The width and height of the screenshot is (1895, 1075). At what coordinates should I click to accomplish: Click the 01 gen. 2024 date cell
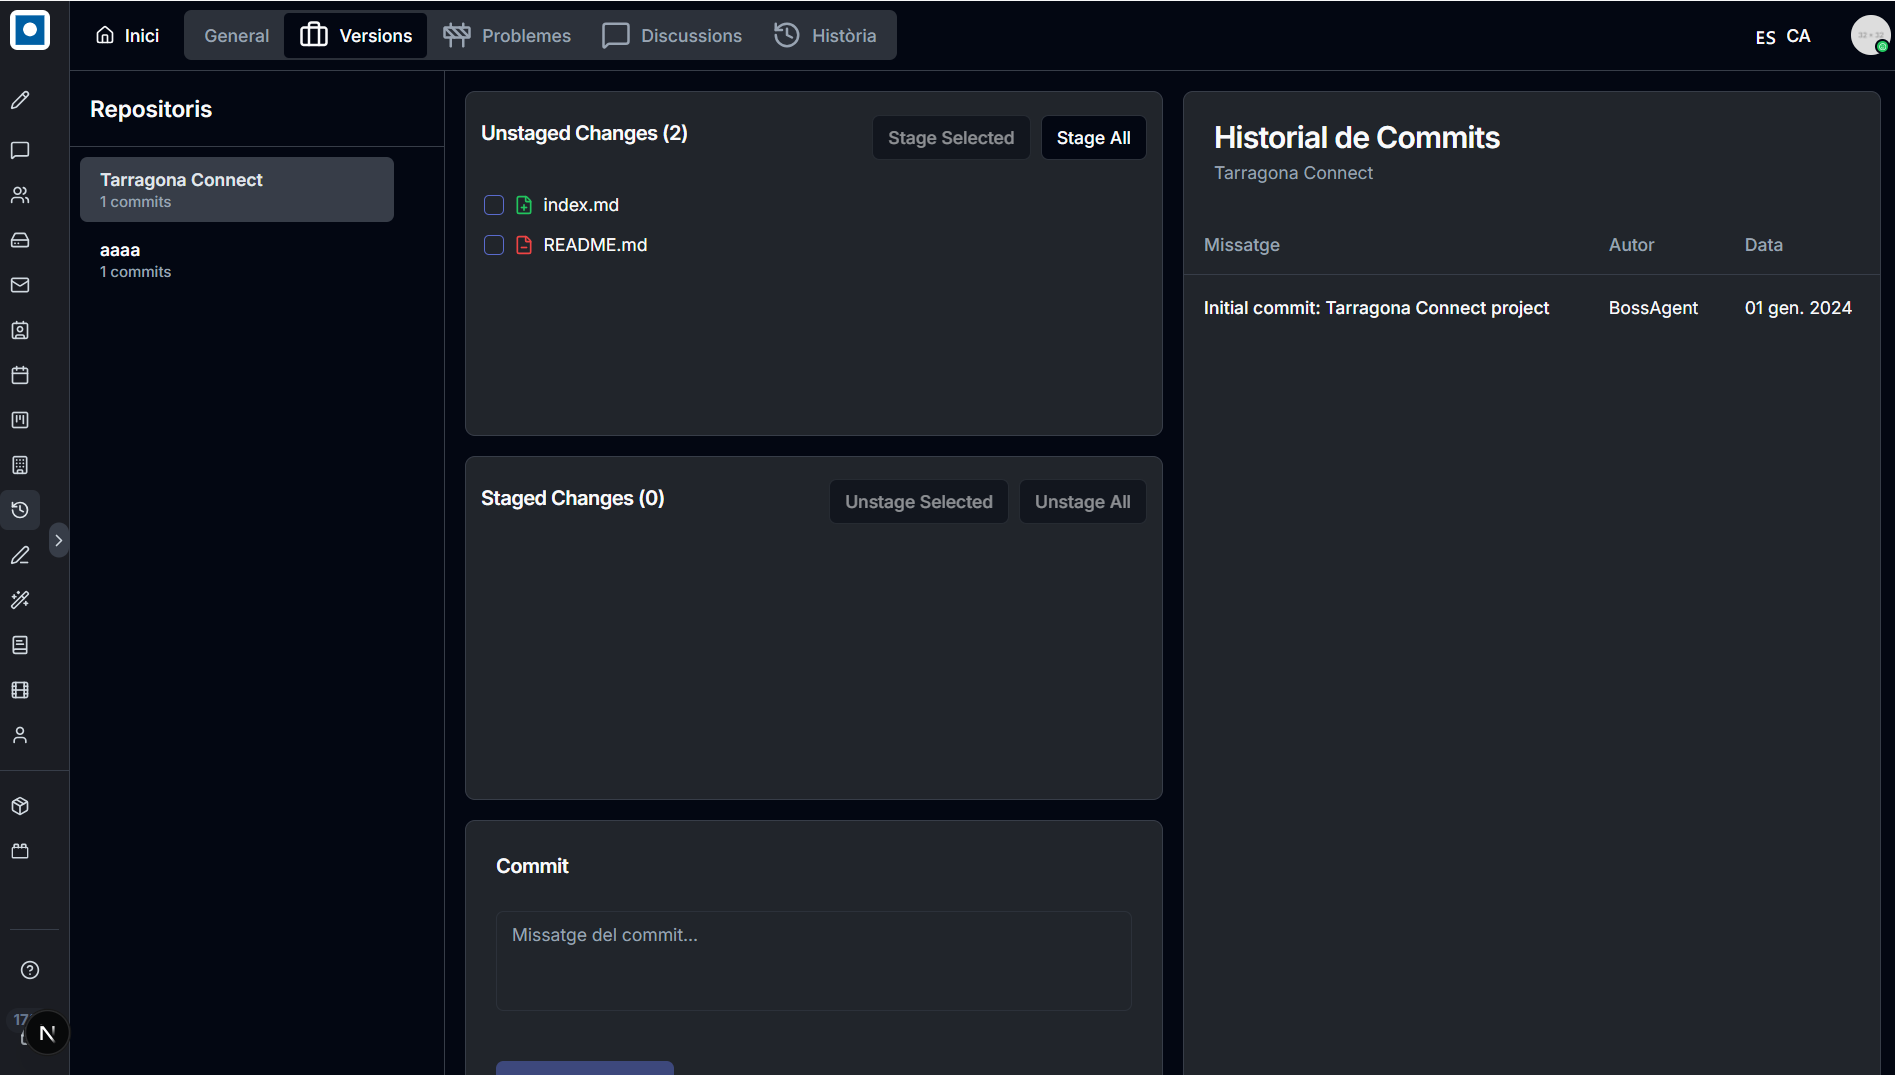[1798, 308]
